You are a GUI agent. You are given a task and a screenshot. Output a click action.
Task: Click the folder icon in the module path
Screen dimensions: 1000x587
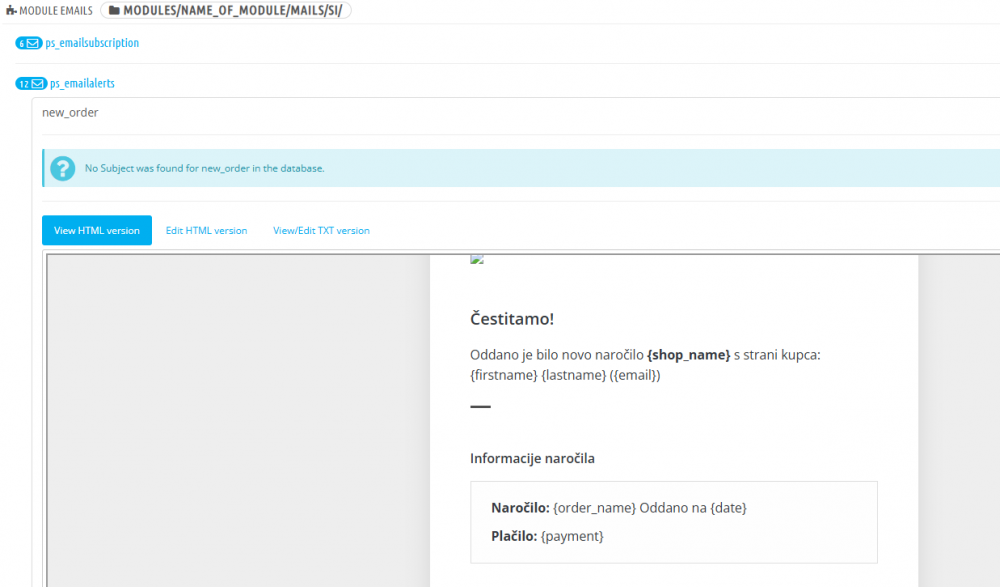[x=114, y=10]
